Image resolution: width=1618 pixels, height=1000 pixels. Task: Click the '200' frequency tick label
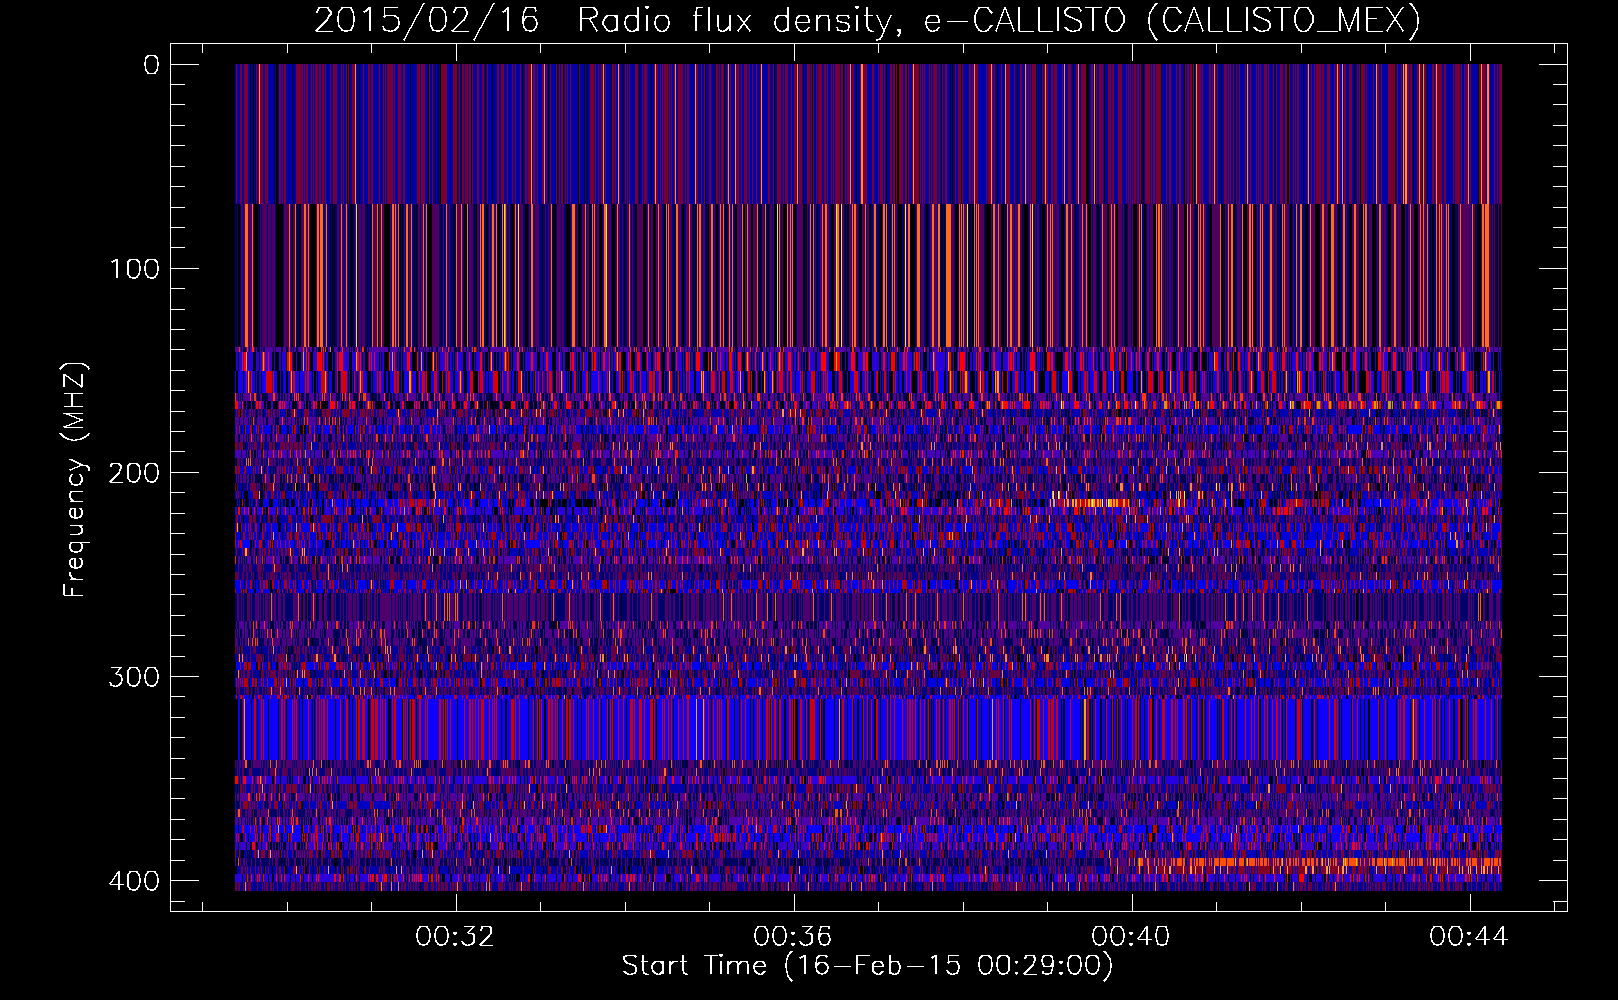coord(133,473)
